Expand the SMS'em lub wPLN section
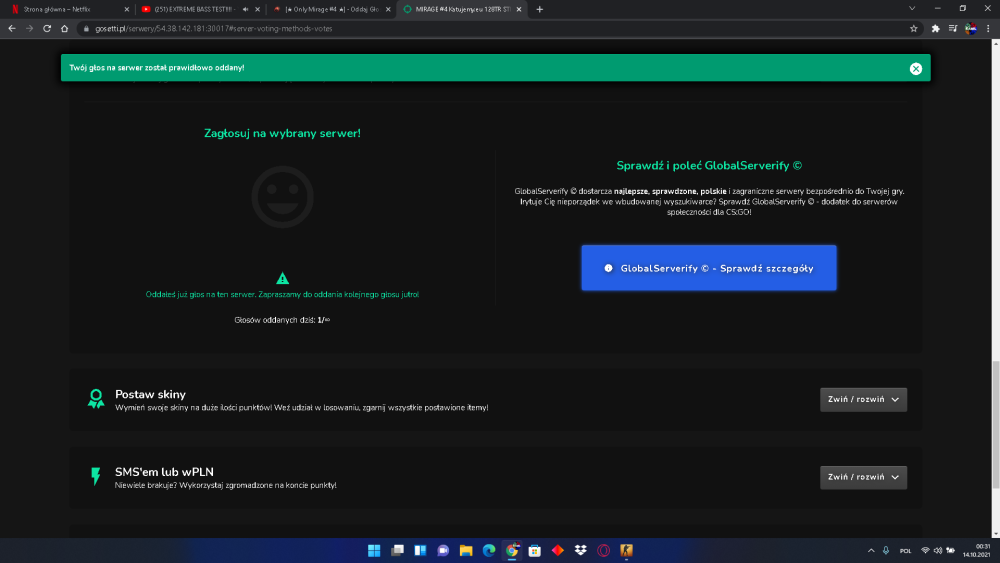This screenshot has height=563, width=1000. 863,478
